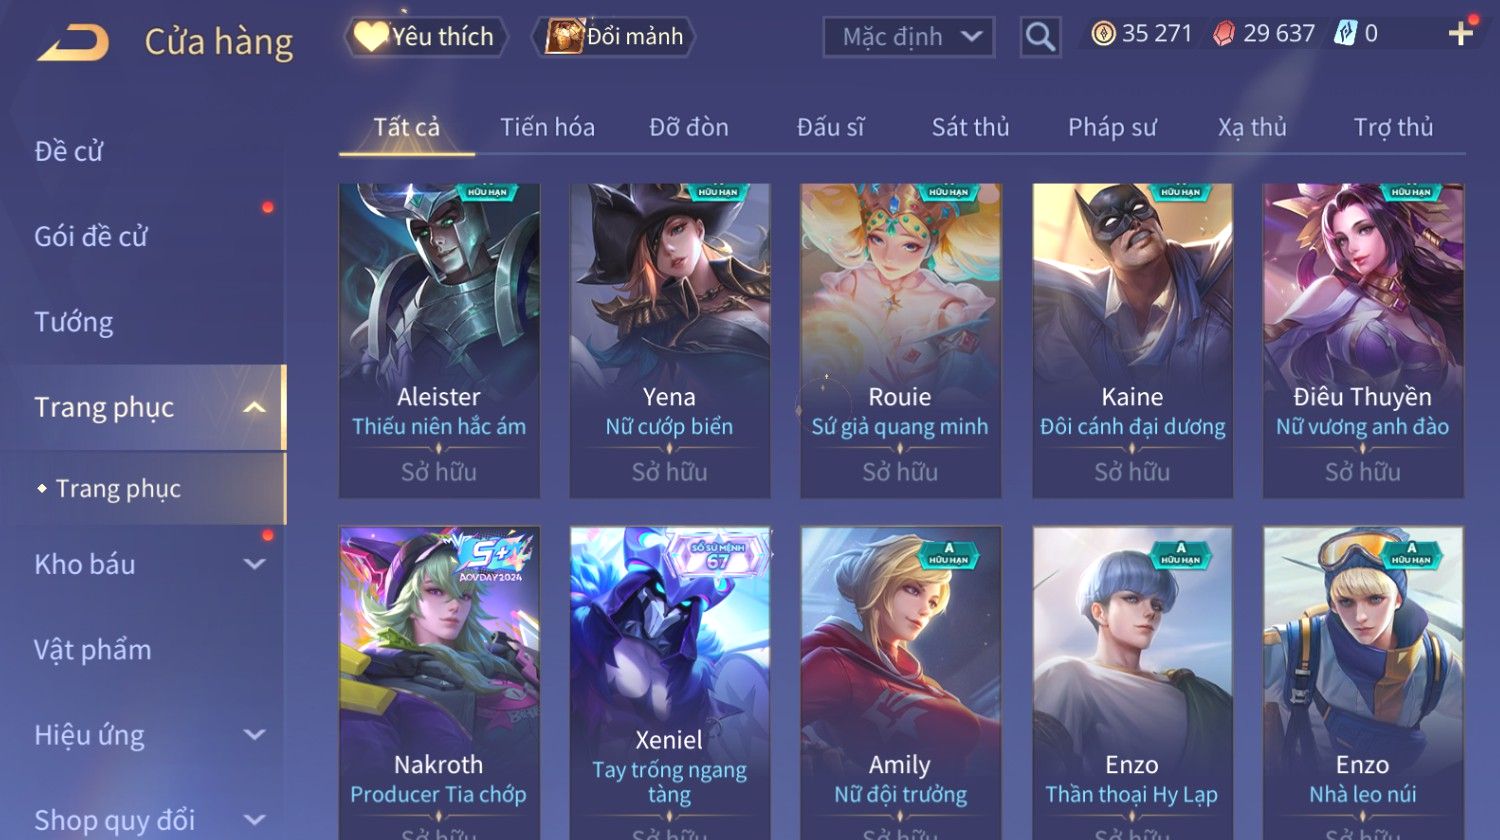The height and width of the screenshot is (840, 1500).
Task: Collapse the Trang phục sidebar section
Action: pyautogui.click(x=254, y=407)
